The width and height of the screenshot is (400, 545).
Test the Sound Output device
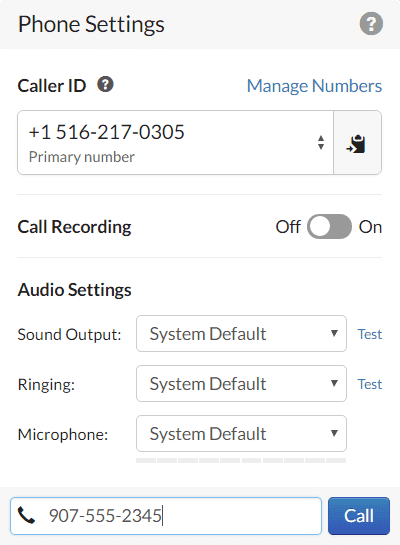pyautogui.click(x=370, y=334)
